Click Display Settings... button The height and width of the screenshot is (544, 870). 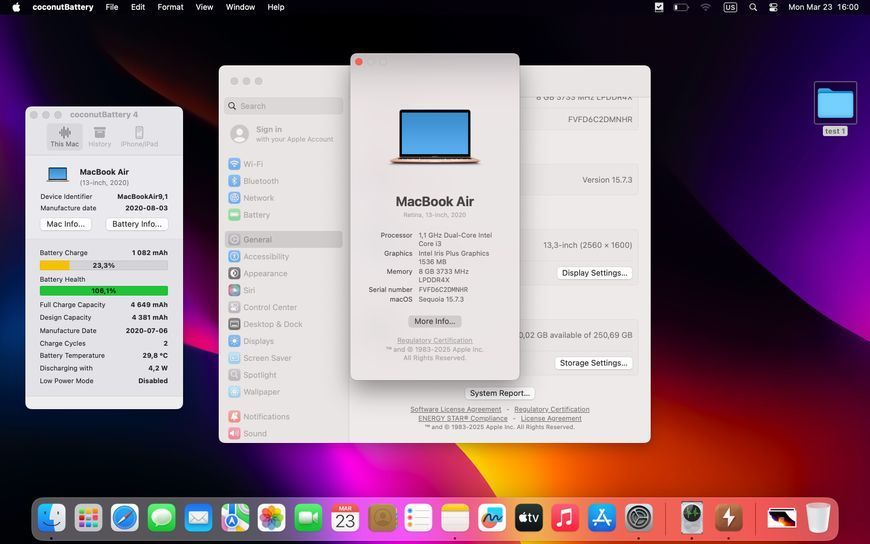point(594,273)
